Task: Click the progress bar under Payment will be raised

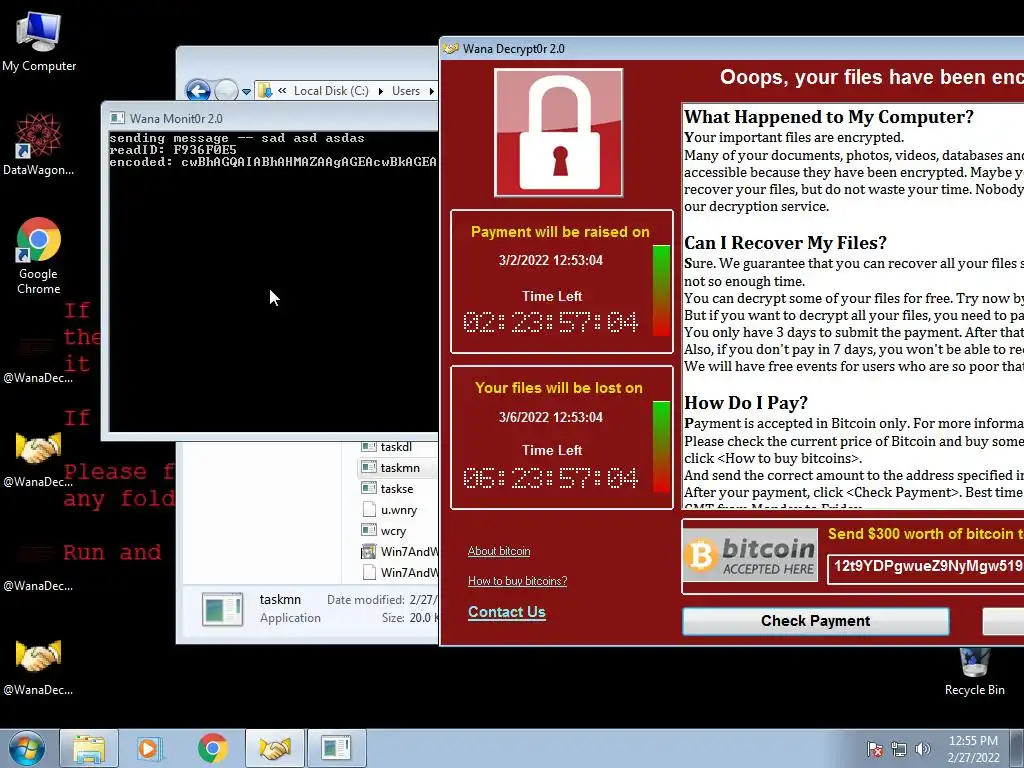Action: [662, 291]
